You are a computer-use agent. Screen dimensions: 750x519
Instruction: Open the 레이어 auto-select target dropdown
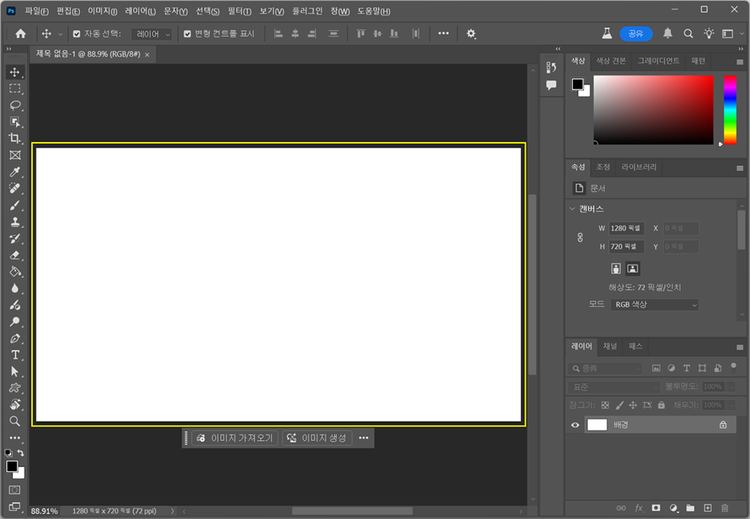(x=153, y=34)
